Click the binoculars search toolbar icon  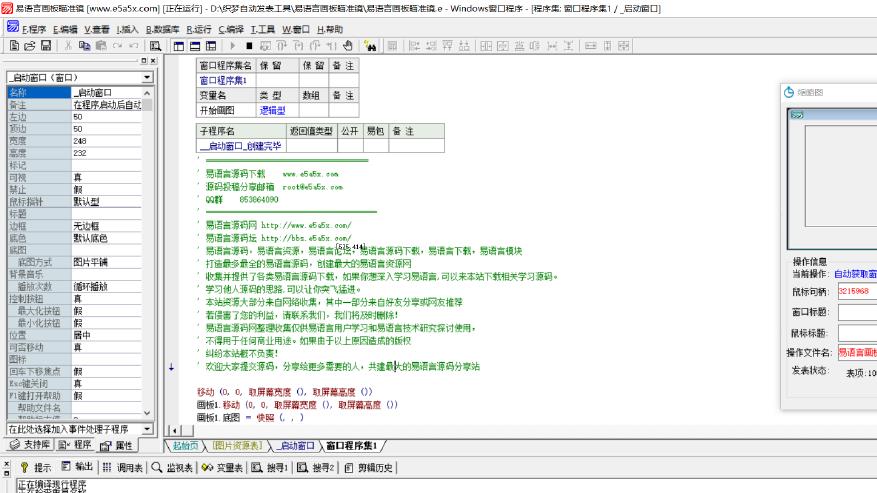coord(370,45)
